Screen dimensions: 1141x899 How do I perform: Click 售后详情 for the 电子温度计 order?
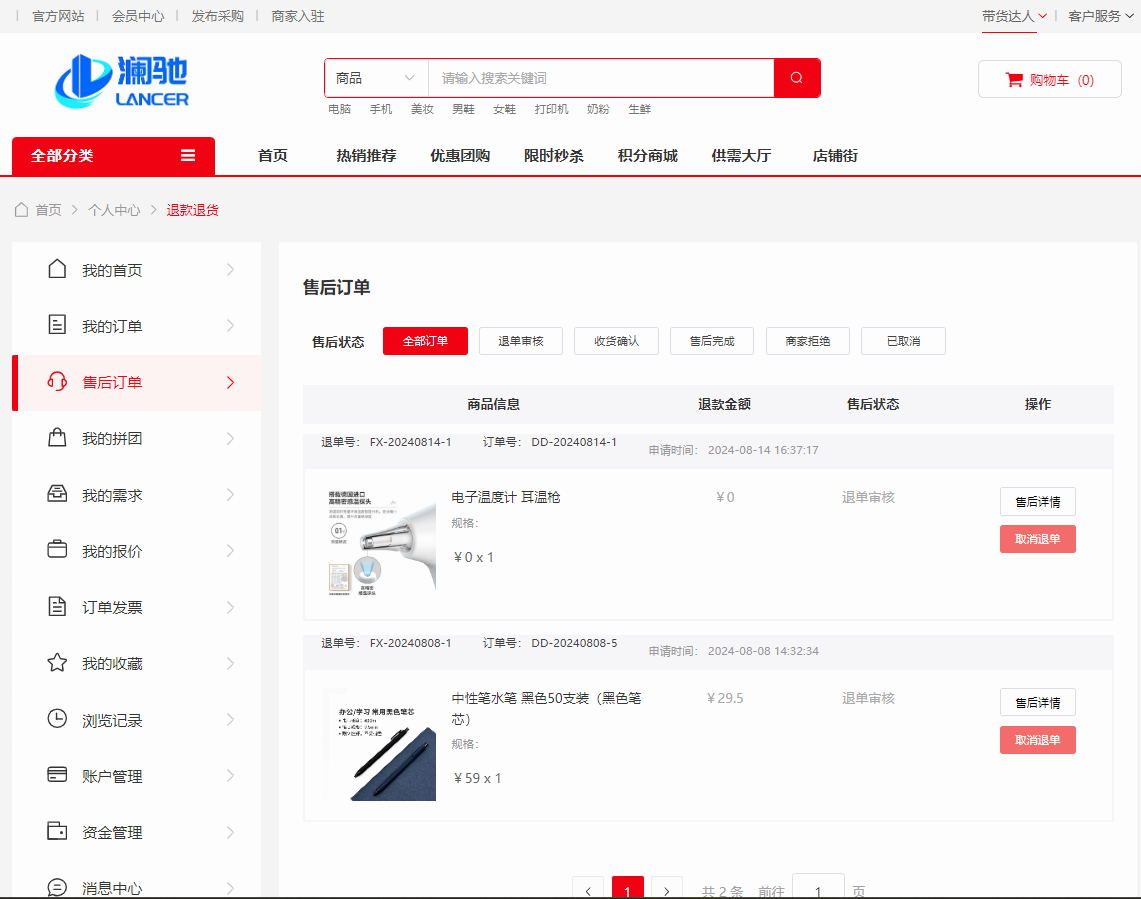click(x=1037, y=502)
